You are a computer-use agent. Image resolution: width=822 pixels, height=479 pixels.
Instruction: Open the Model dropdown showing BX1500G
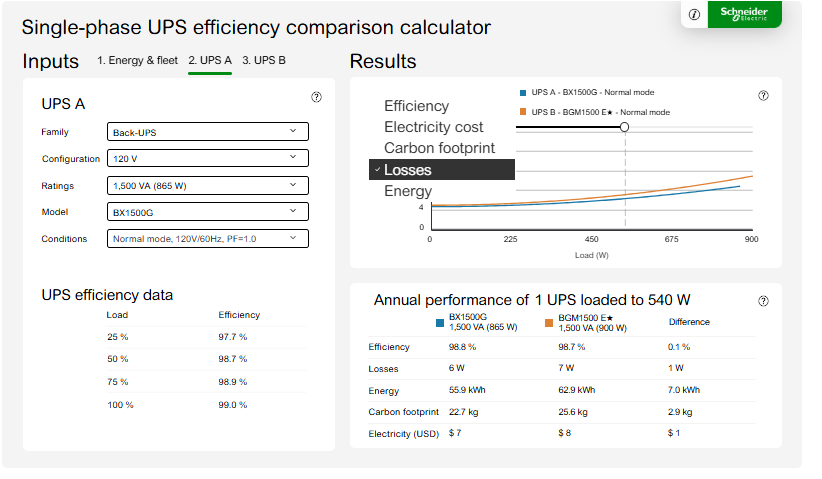point(208,212)
